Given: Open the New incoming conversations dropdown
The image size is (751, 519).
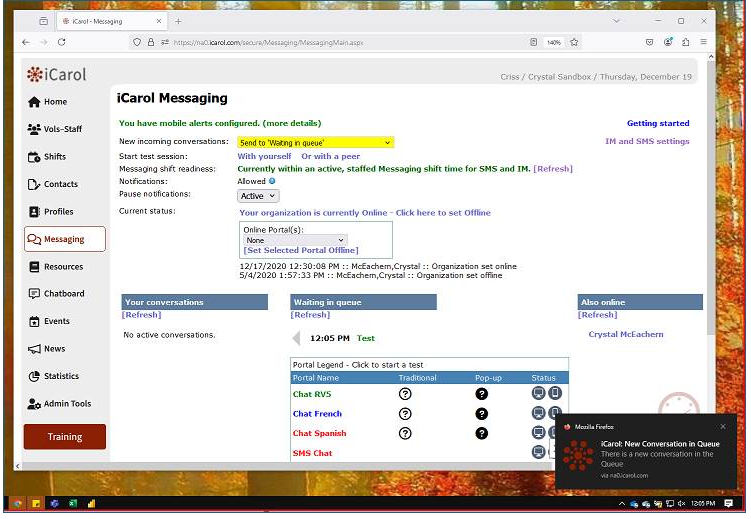Looking at the screenshot, I should (315, 143).
